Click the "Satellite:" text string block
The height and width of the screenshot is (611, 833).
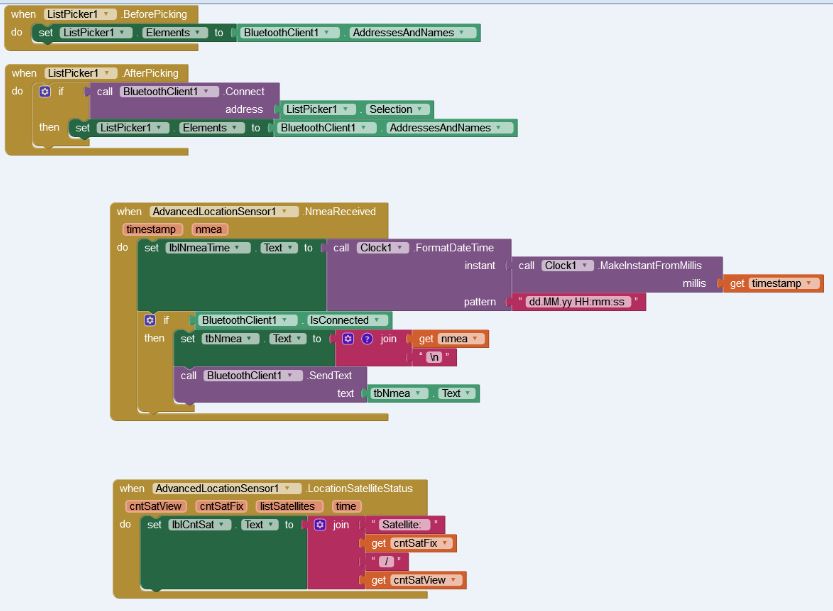point(404,524)
